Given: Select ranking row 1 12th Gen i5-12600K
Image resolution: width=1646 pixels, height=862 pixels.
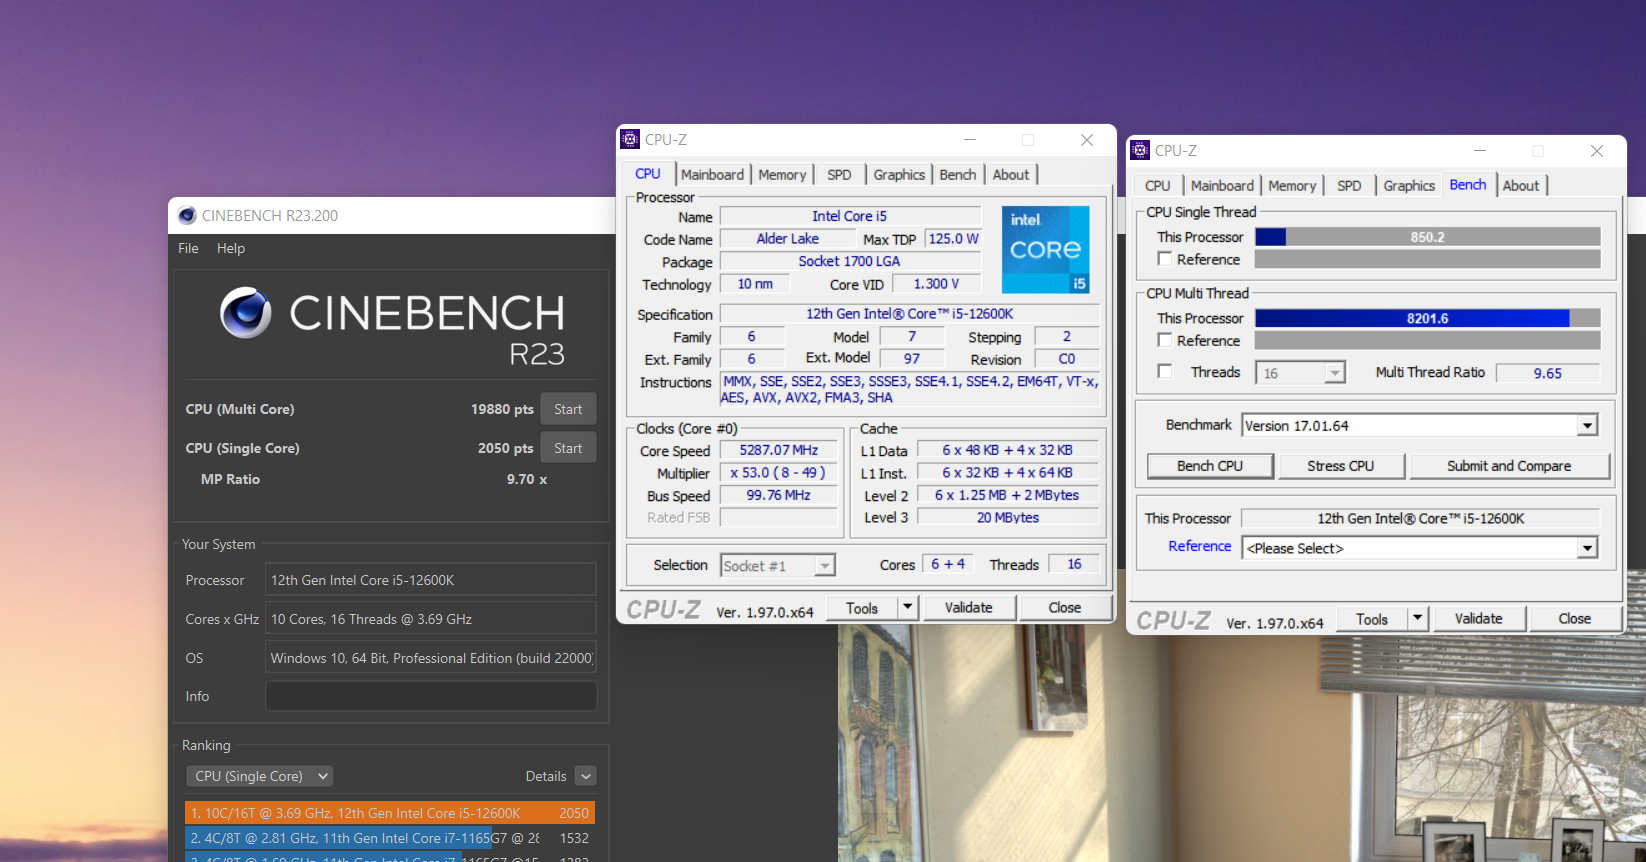Looking at the screenshot, I should coord(390,813).
